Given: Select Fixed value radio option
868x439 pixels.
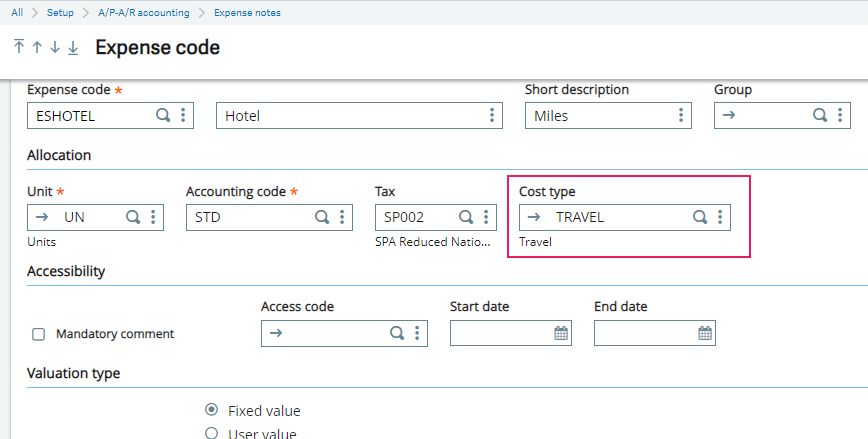Looking at the screenshot, I should pyautogui.click(x=211, y=410).
